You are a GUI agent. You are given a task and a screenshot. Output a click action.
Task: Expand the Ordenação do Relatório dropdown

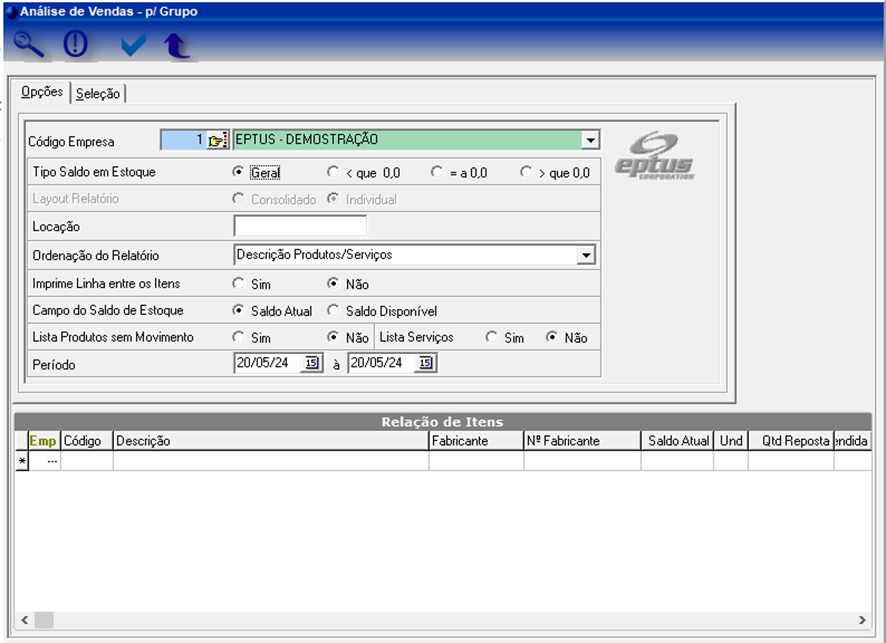pos(586,256)
